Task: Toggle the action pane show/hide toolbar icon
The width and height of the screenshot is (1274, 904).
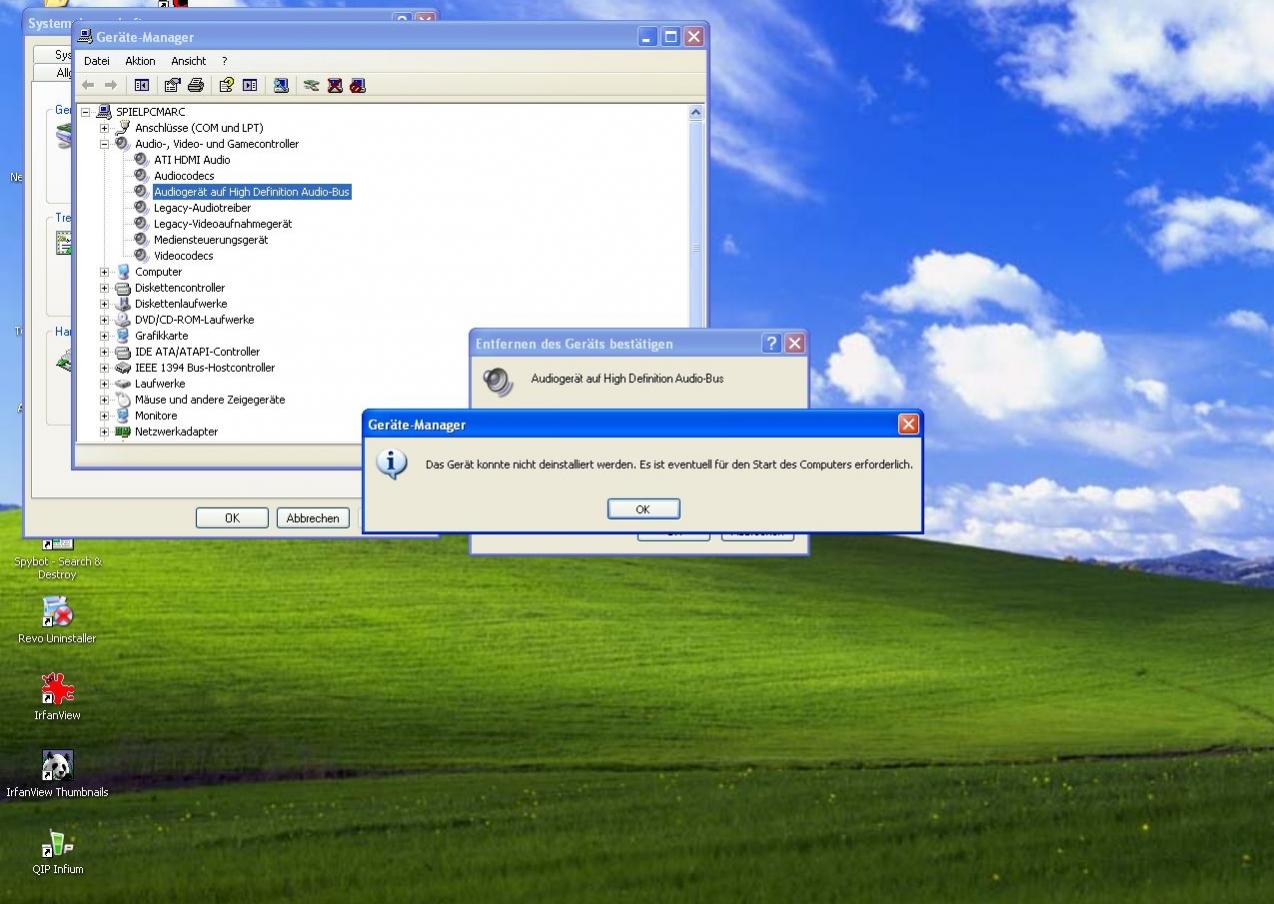Action: pos(250,85)
